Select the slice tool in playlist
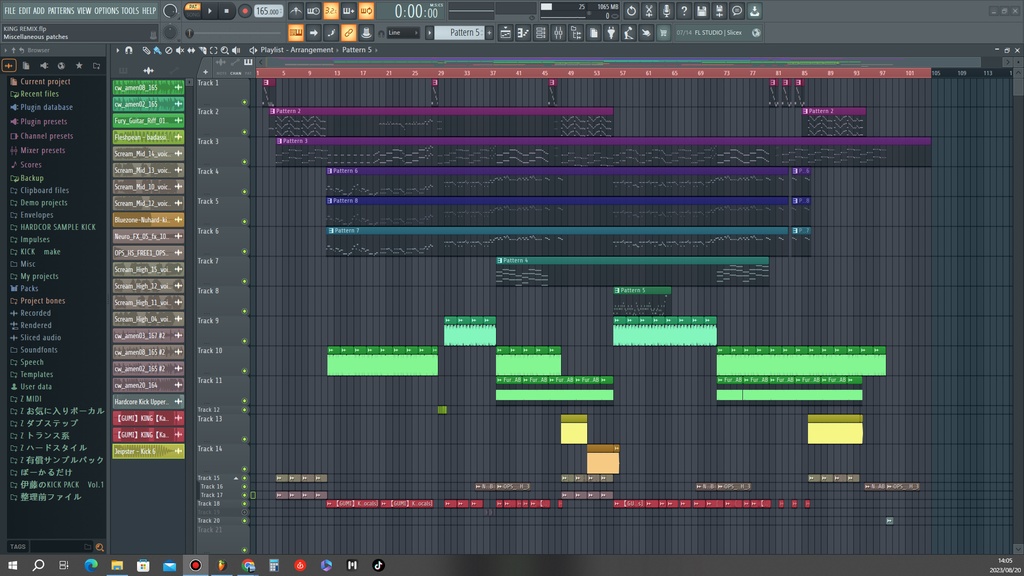 coord(202,50)
